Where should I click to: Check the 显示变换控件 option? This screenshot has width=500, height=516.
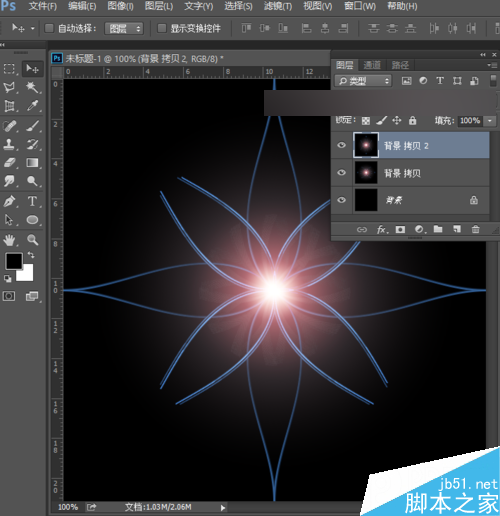coord(162,28)
